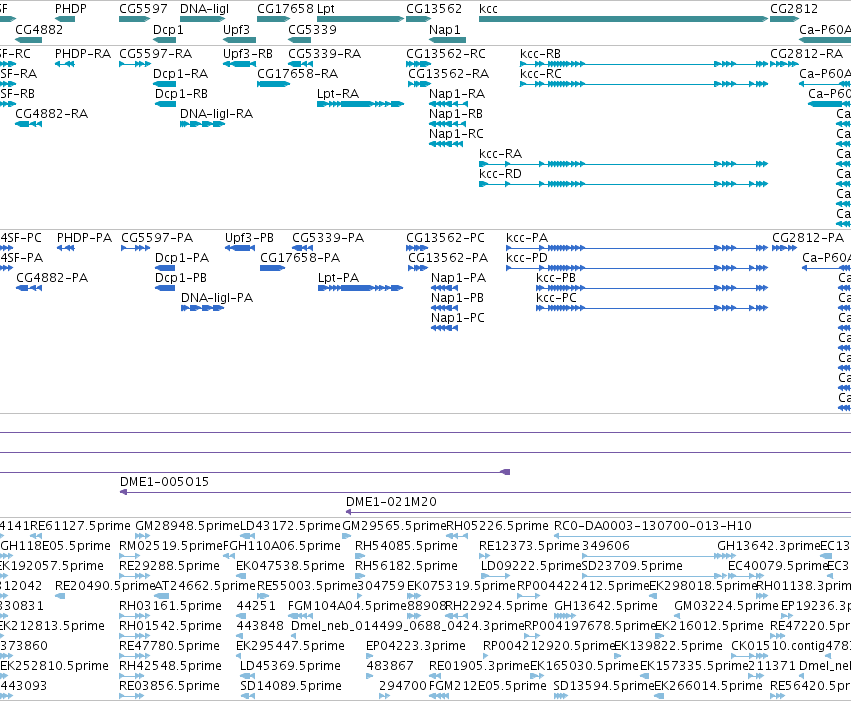Open the Upf3-RB transcript

pos(239,64)
